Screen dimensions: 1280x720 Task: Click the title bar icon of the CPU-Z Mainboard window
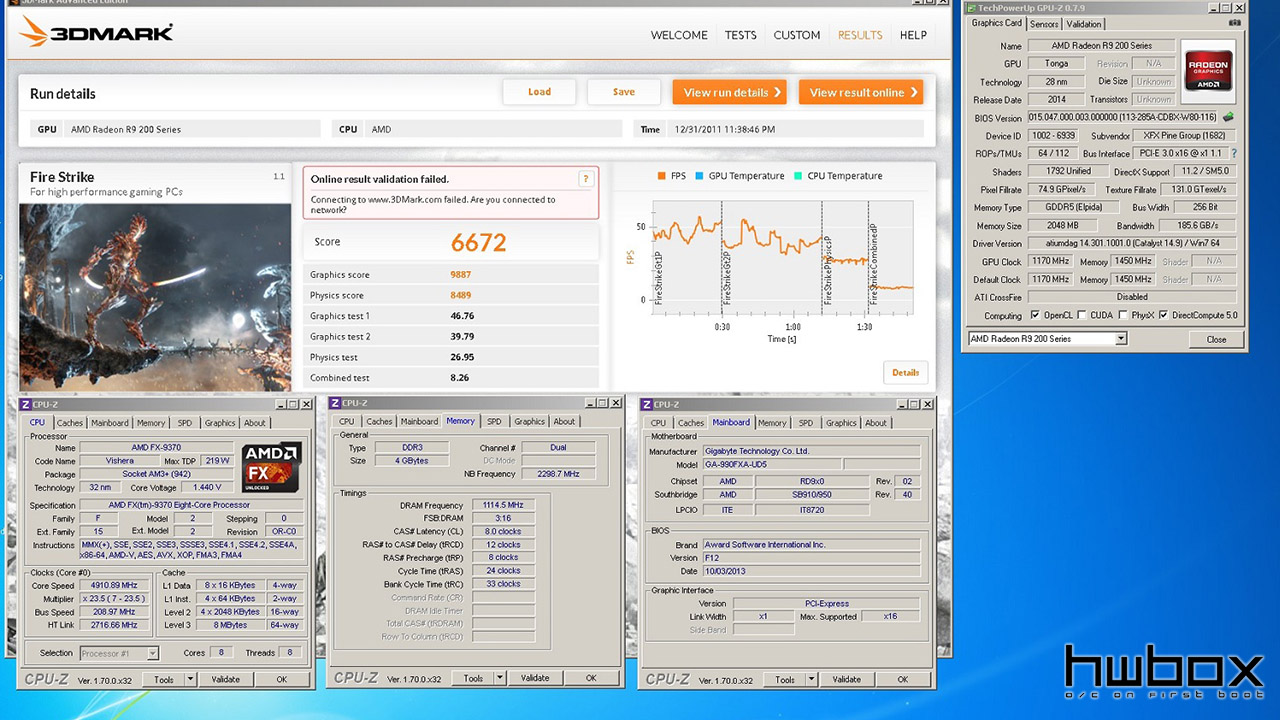tap(646, 404)
